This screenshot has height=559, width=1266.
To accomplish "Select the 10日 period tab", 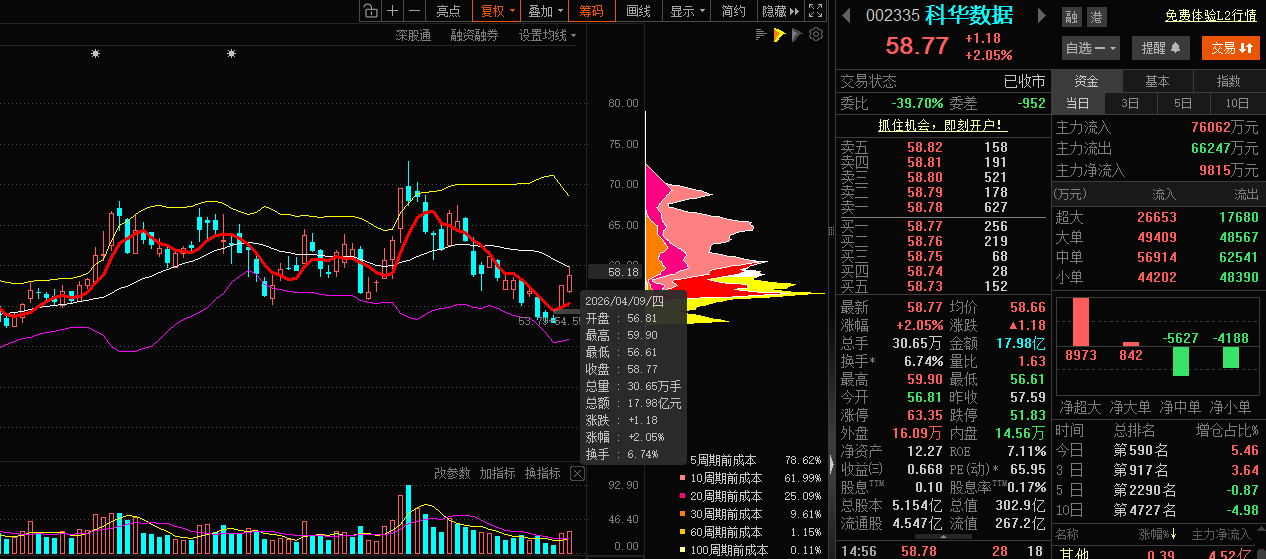I will pyautogui.click(x=1237, y=103).
